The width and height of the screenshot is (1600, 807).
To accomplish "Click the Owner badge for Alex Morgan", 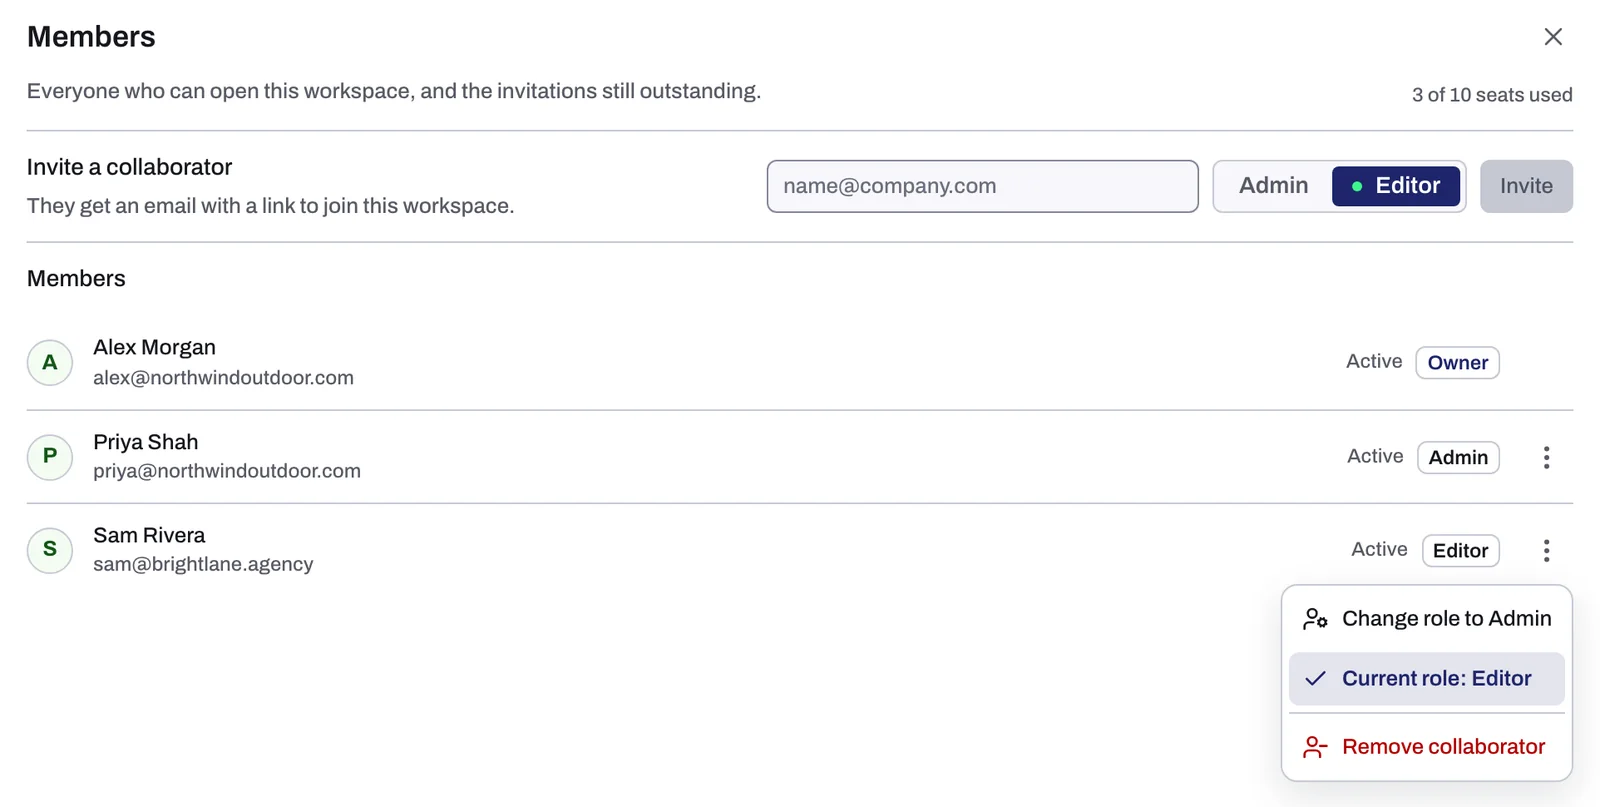I will tap(1457, 362).
